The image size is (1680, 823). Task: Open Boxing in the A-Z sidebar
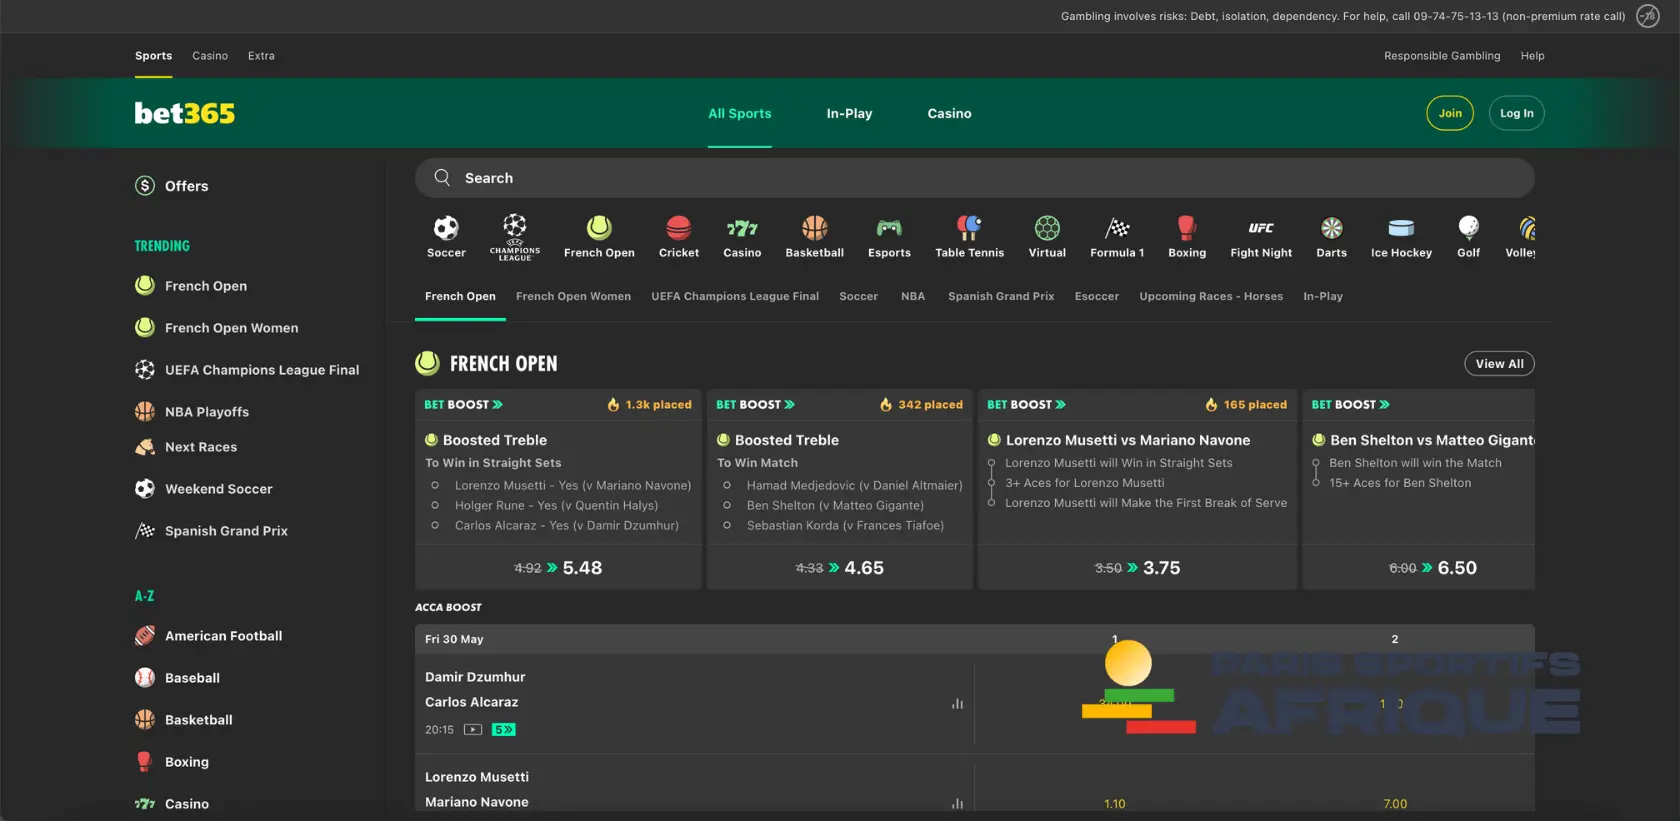click(x=172, y=762)
